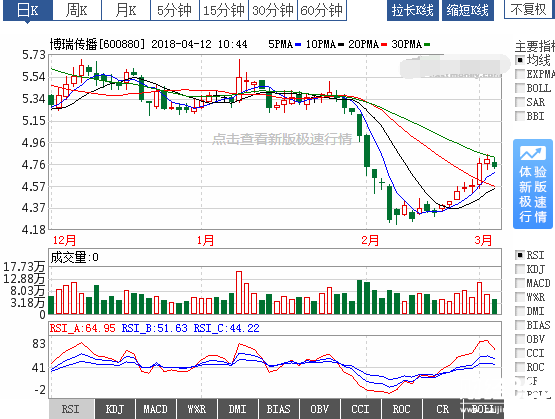The height and width of the screenshot is (419, 555).
Task: Click the RSI_B:51.63 value label
Action: point(155,328)
